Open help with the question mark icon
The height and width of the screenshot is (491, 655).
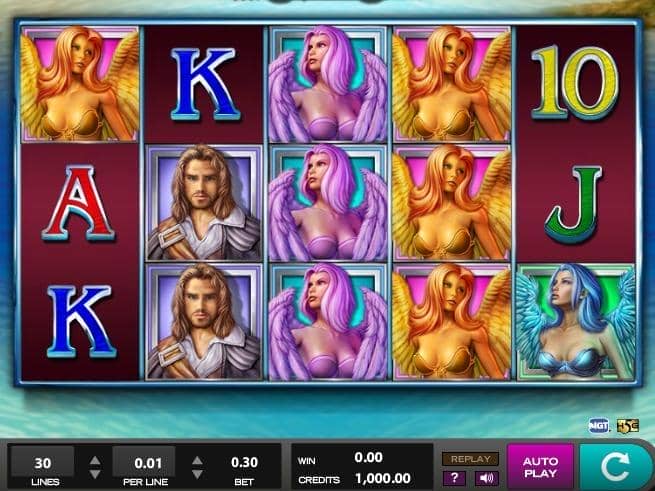[x=454, y=478]
